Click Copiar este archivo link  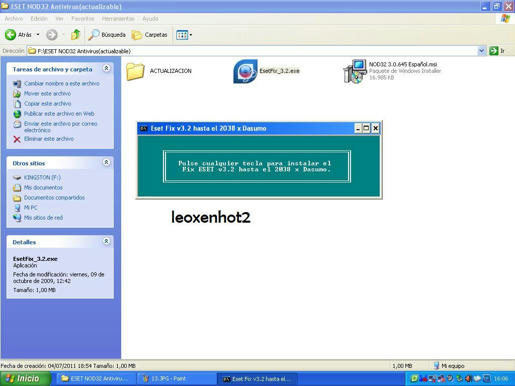(x=48, y=104)
